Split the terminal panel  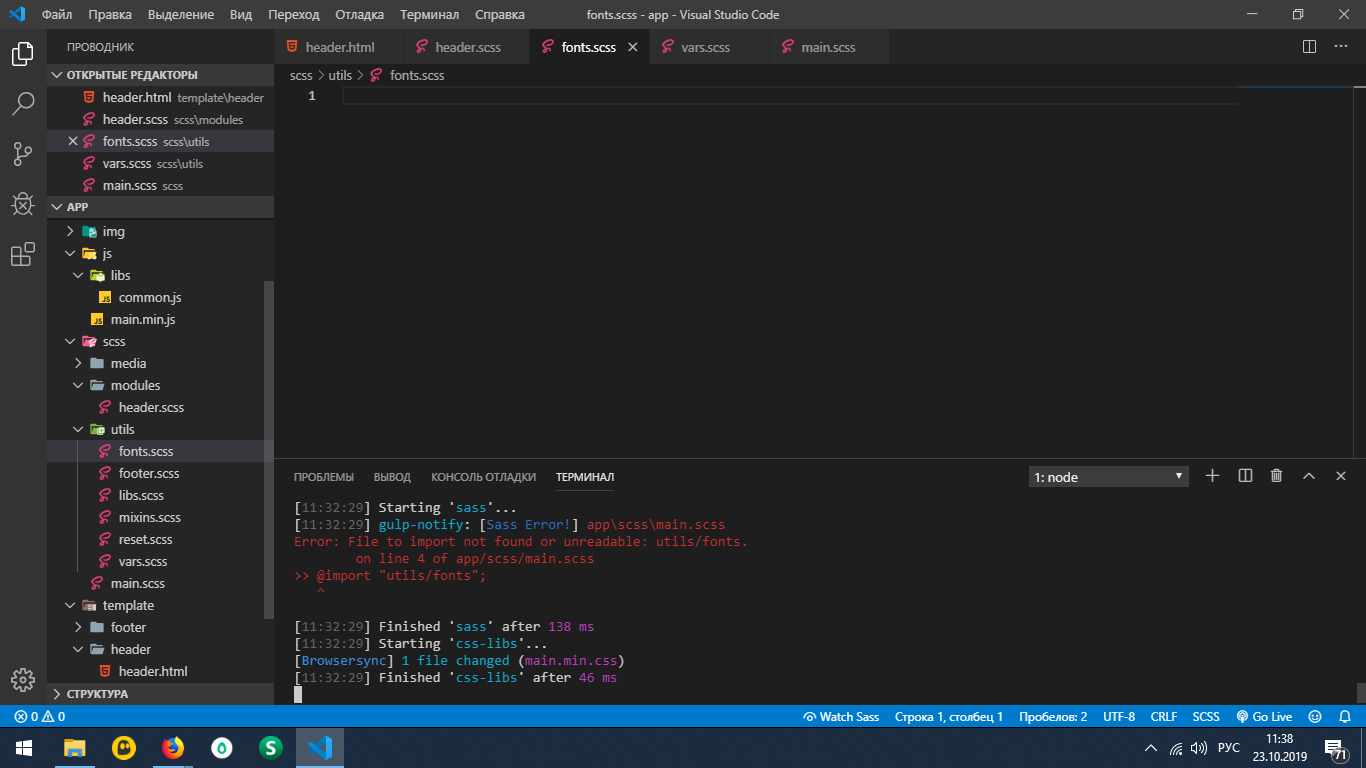pos(1245,476)
